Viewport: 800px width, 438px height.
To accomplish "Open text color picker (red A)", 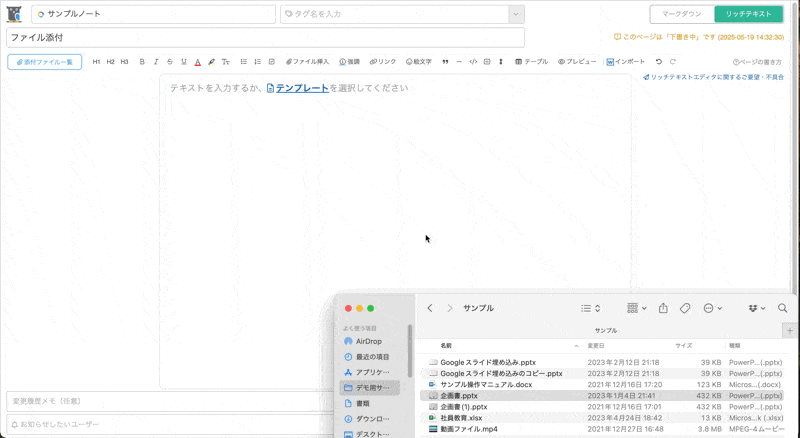I will pos(197,62).
